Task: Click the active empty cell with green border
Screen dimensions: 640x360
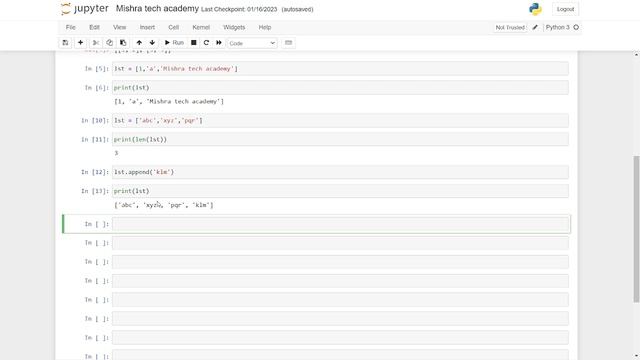Action: coord(340,224)
